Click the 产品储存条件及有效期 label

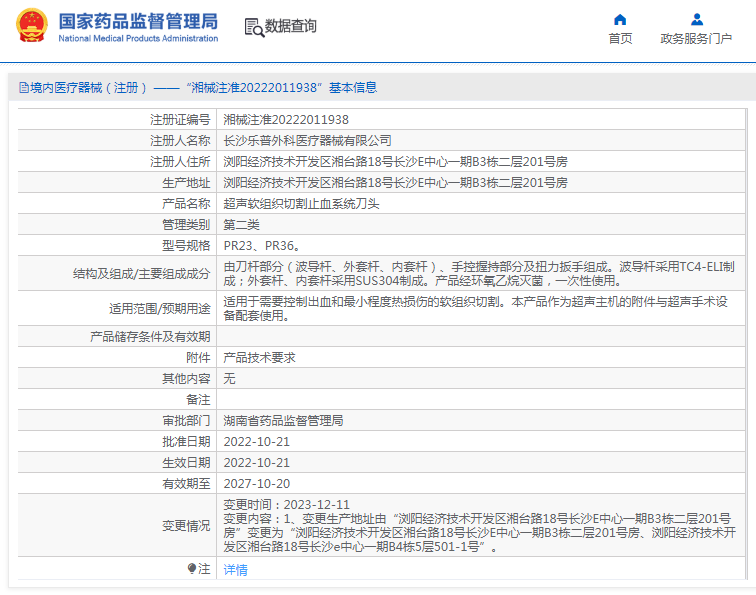pos(150,337)
